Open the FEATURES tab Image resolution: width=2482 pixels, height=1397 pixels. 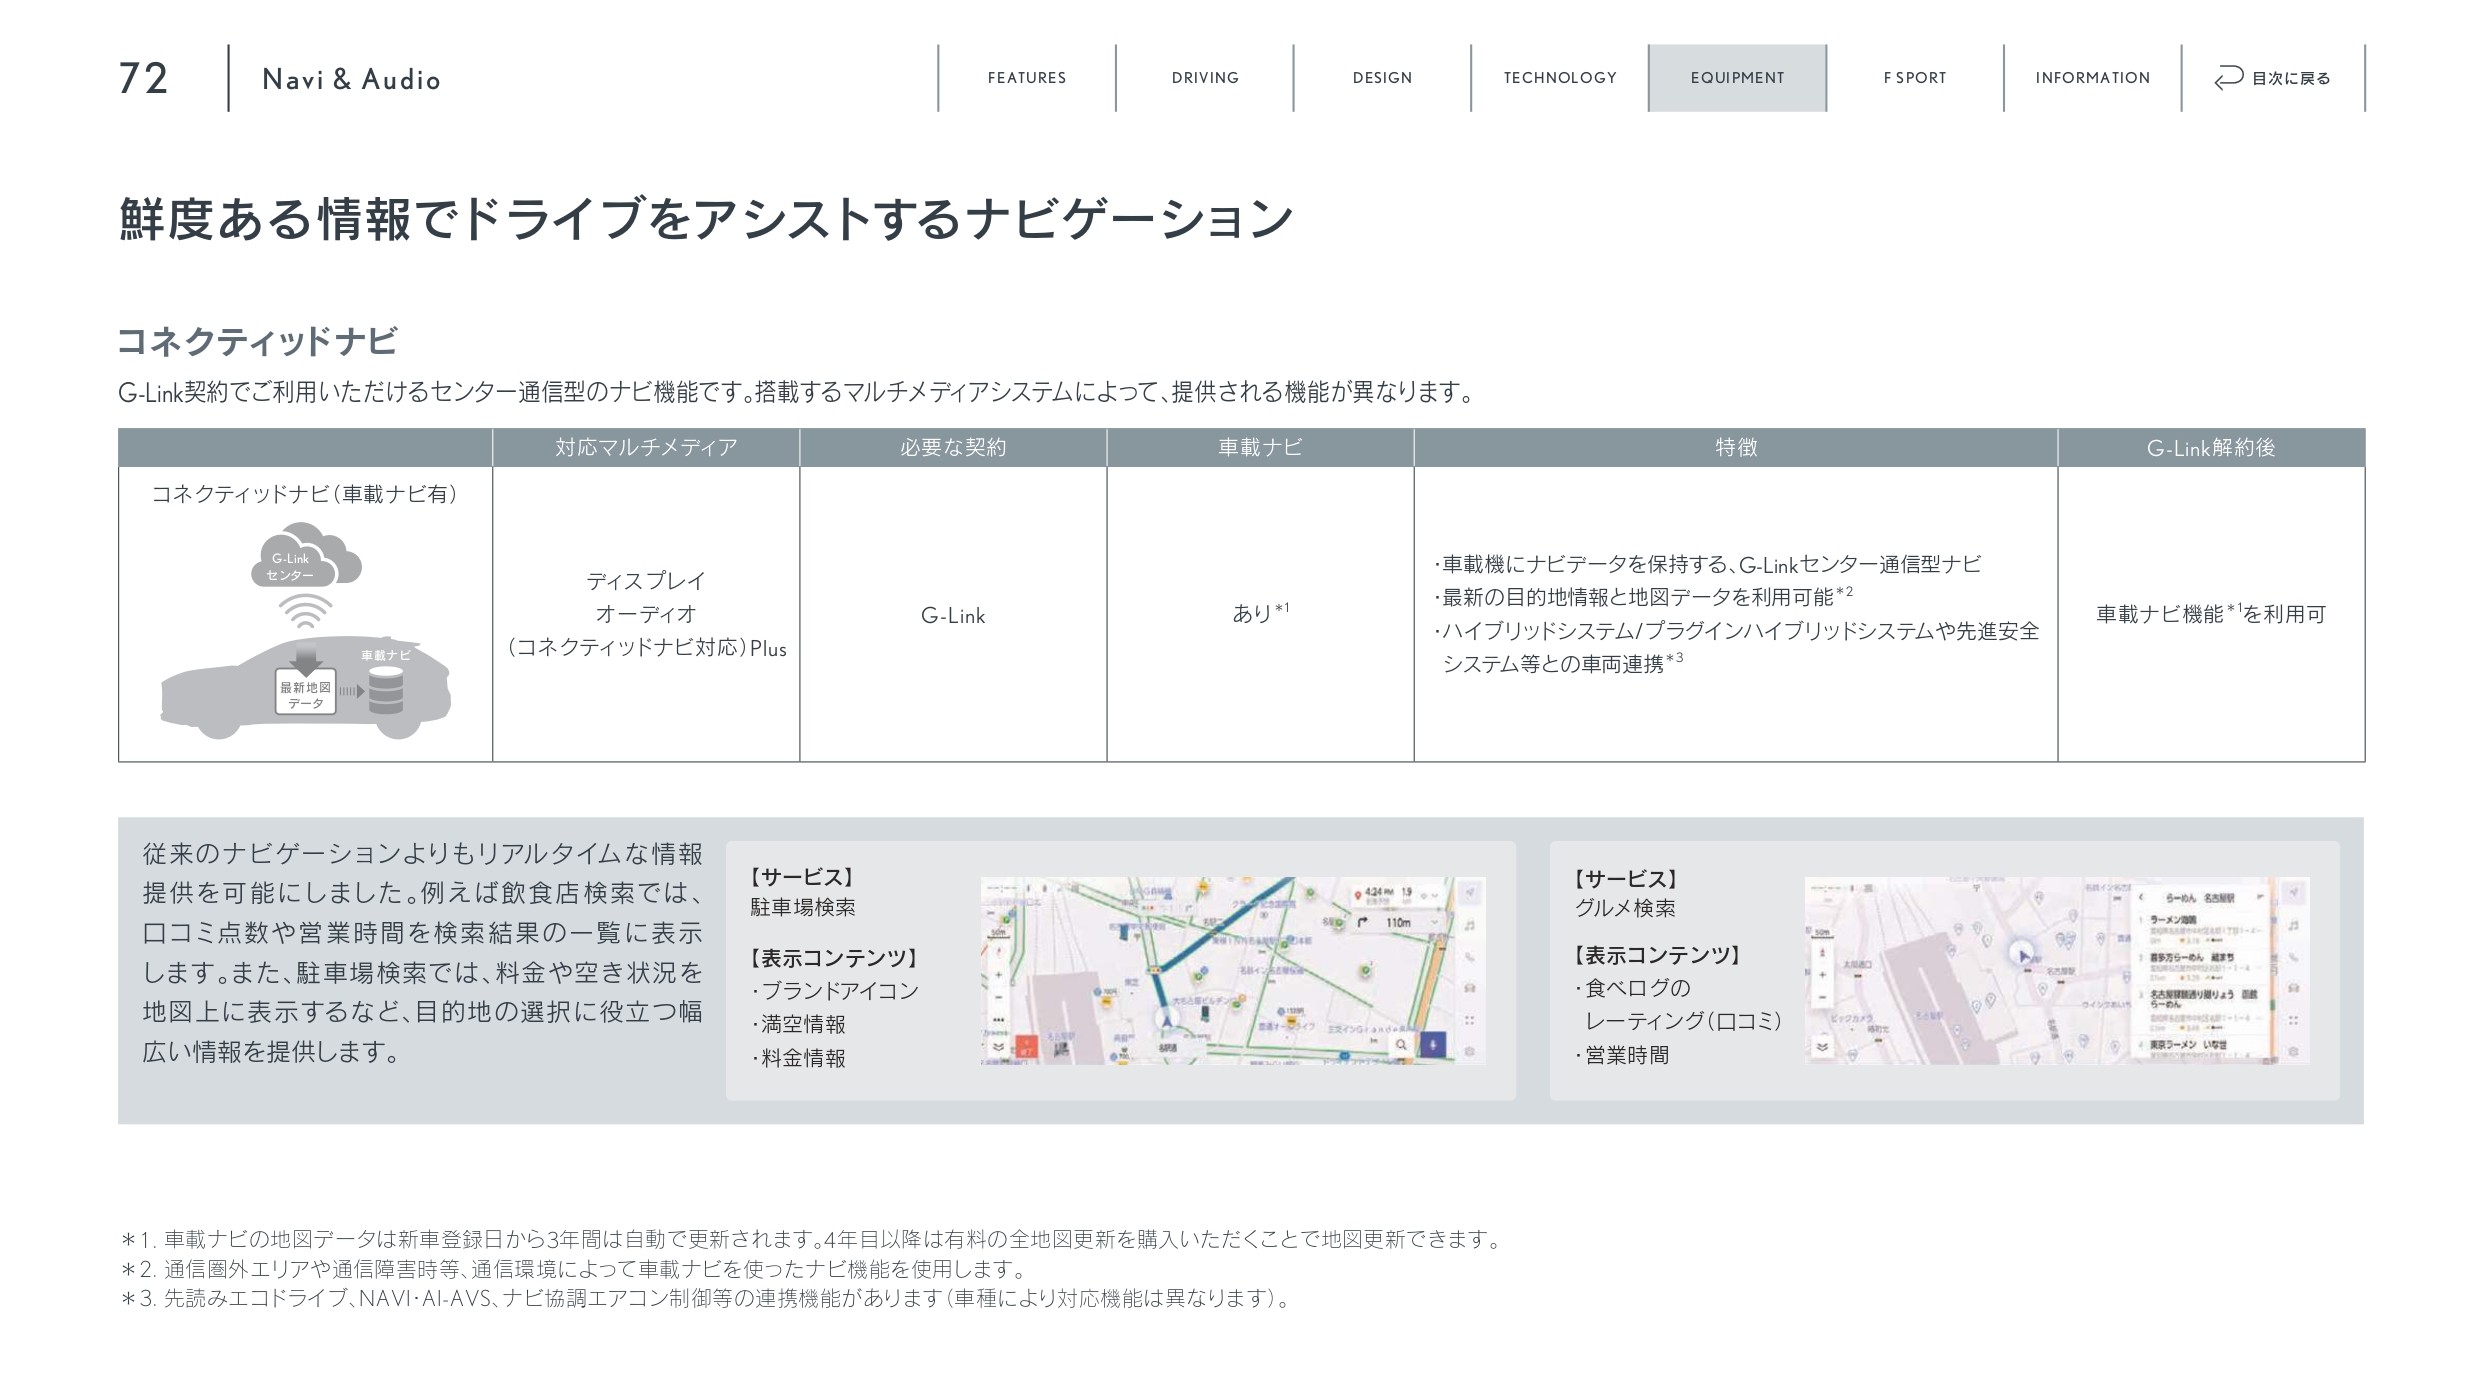tap(1026, 78)
